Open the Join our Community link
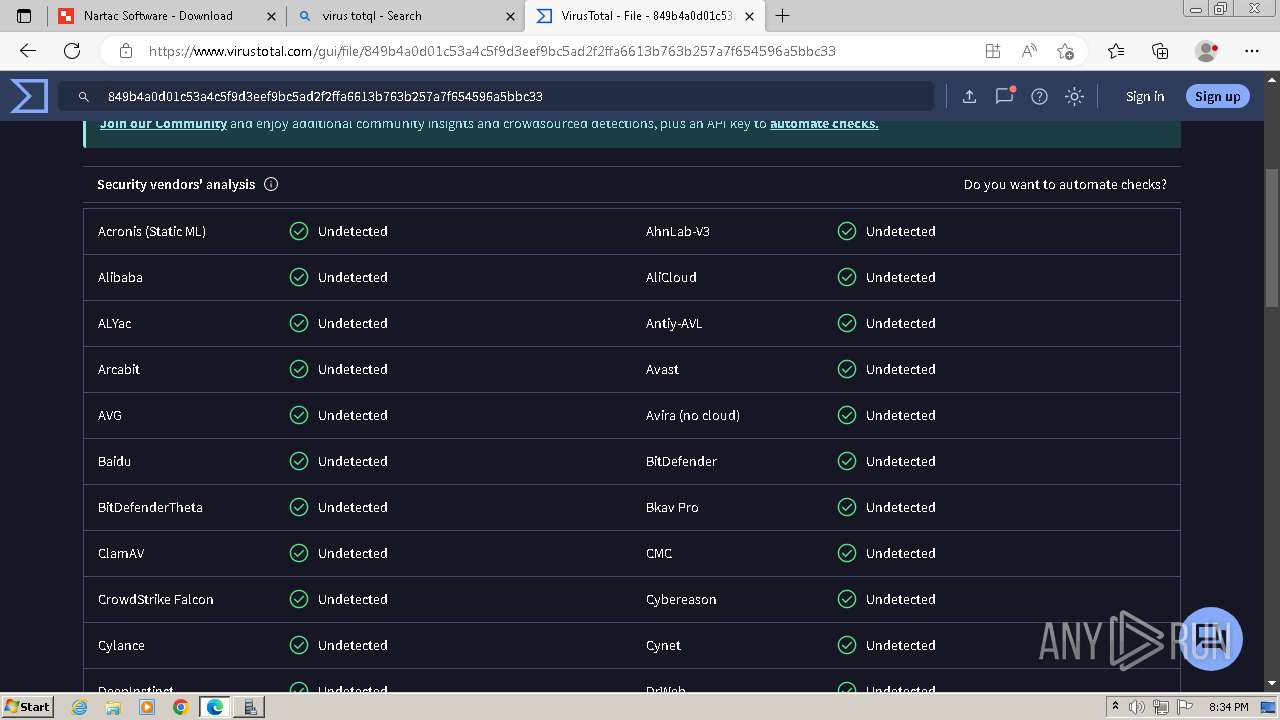Screen dimensions: 1280x720 163,124
